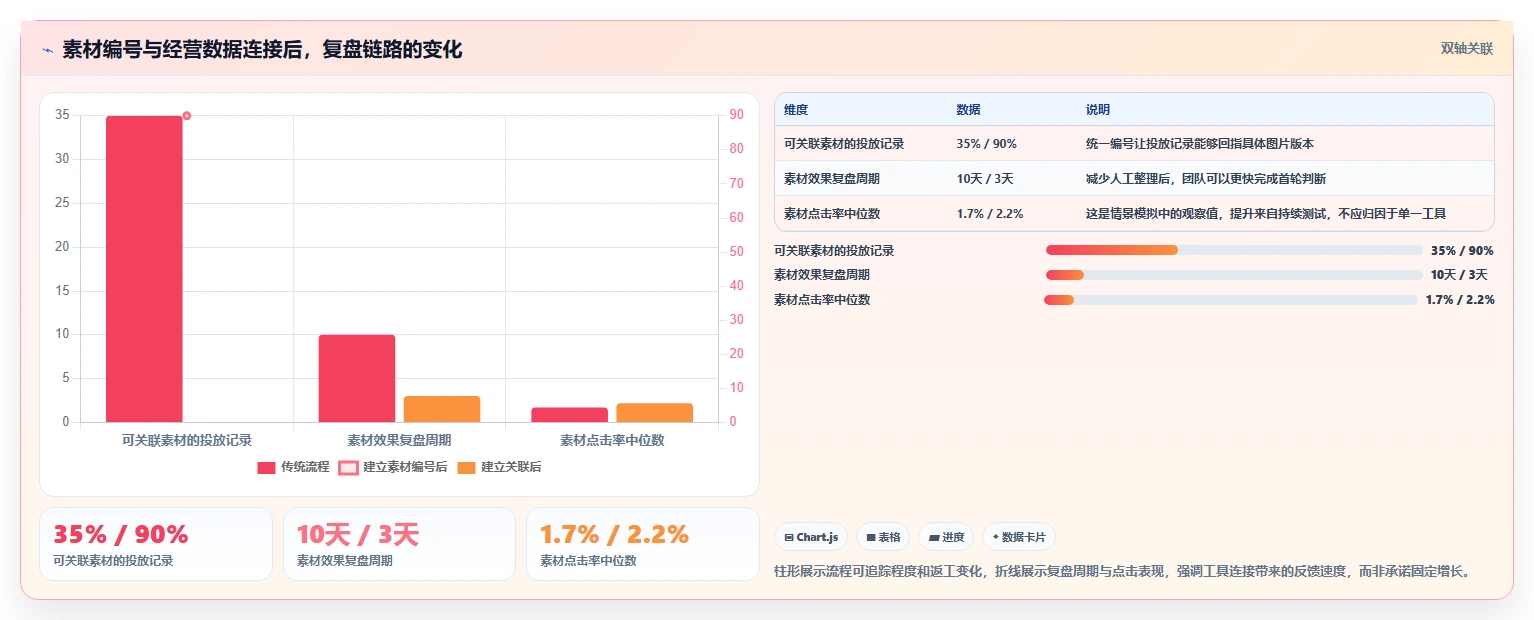Click the orange 素材效果复盘周期 bar
Screen dimensions: 1534x620
(442, 409)
